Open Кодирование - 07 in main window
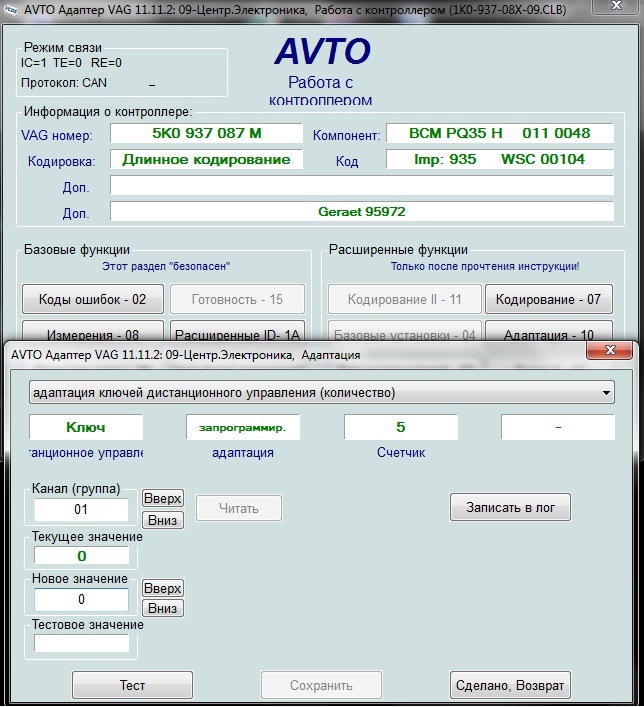Viewport: 644px width, 707px height. tap(548, 299)
